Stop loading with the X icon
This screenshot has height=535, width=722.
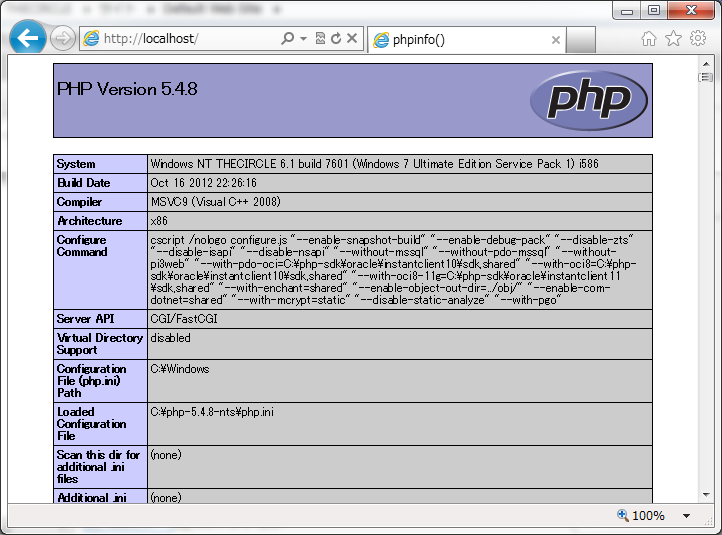pos(352,38)
